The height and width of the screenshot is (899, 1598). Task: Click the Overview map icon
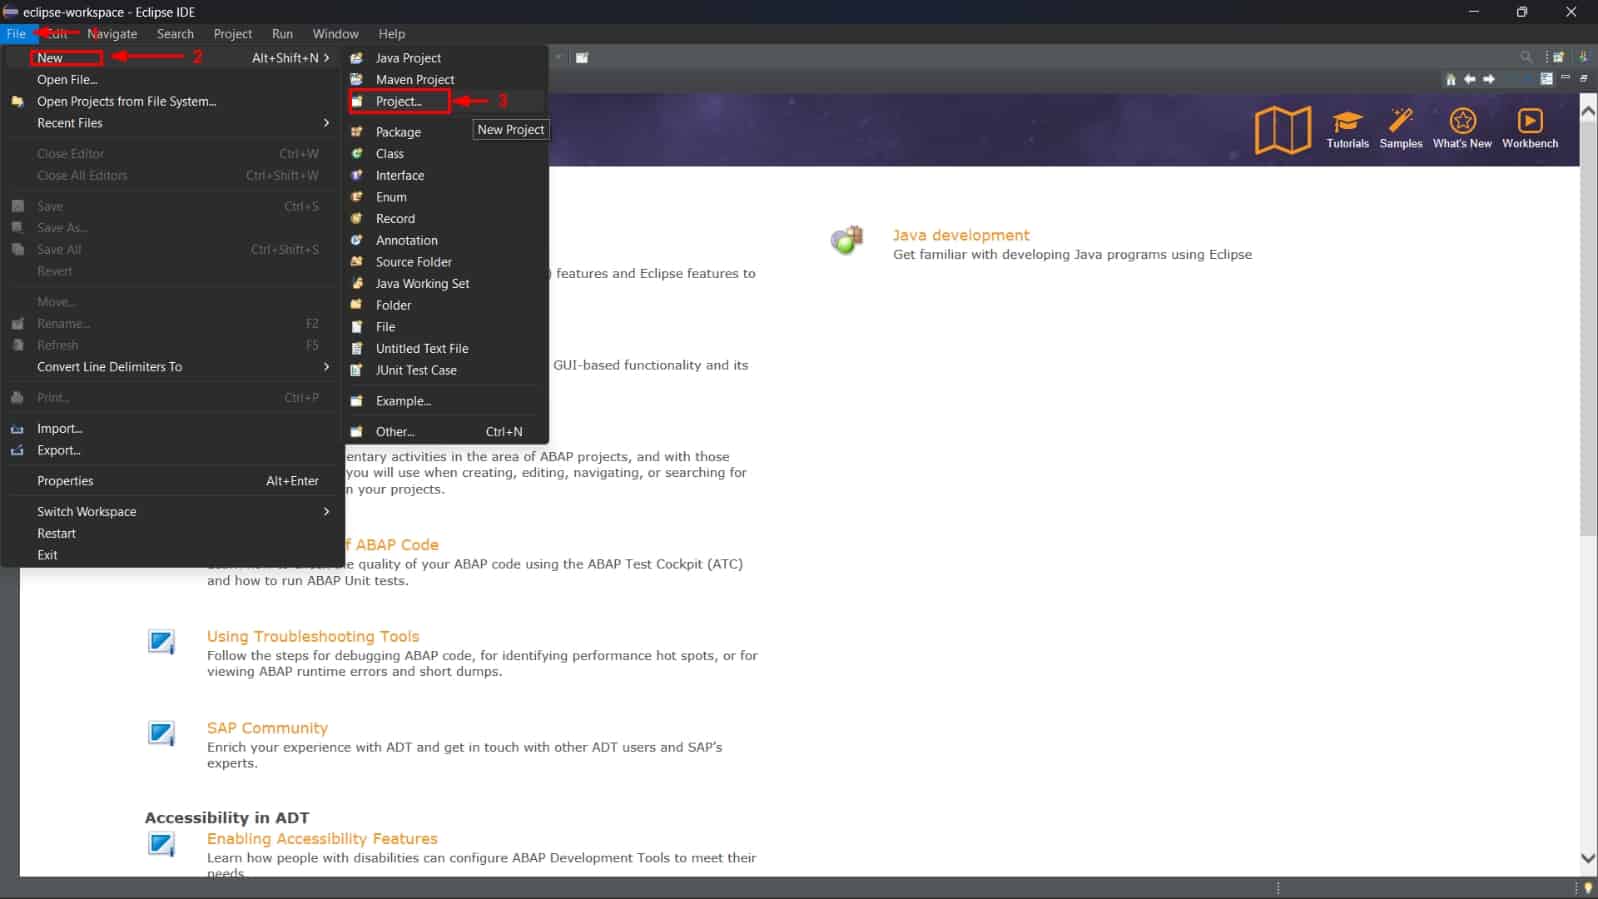[1282, 130]
